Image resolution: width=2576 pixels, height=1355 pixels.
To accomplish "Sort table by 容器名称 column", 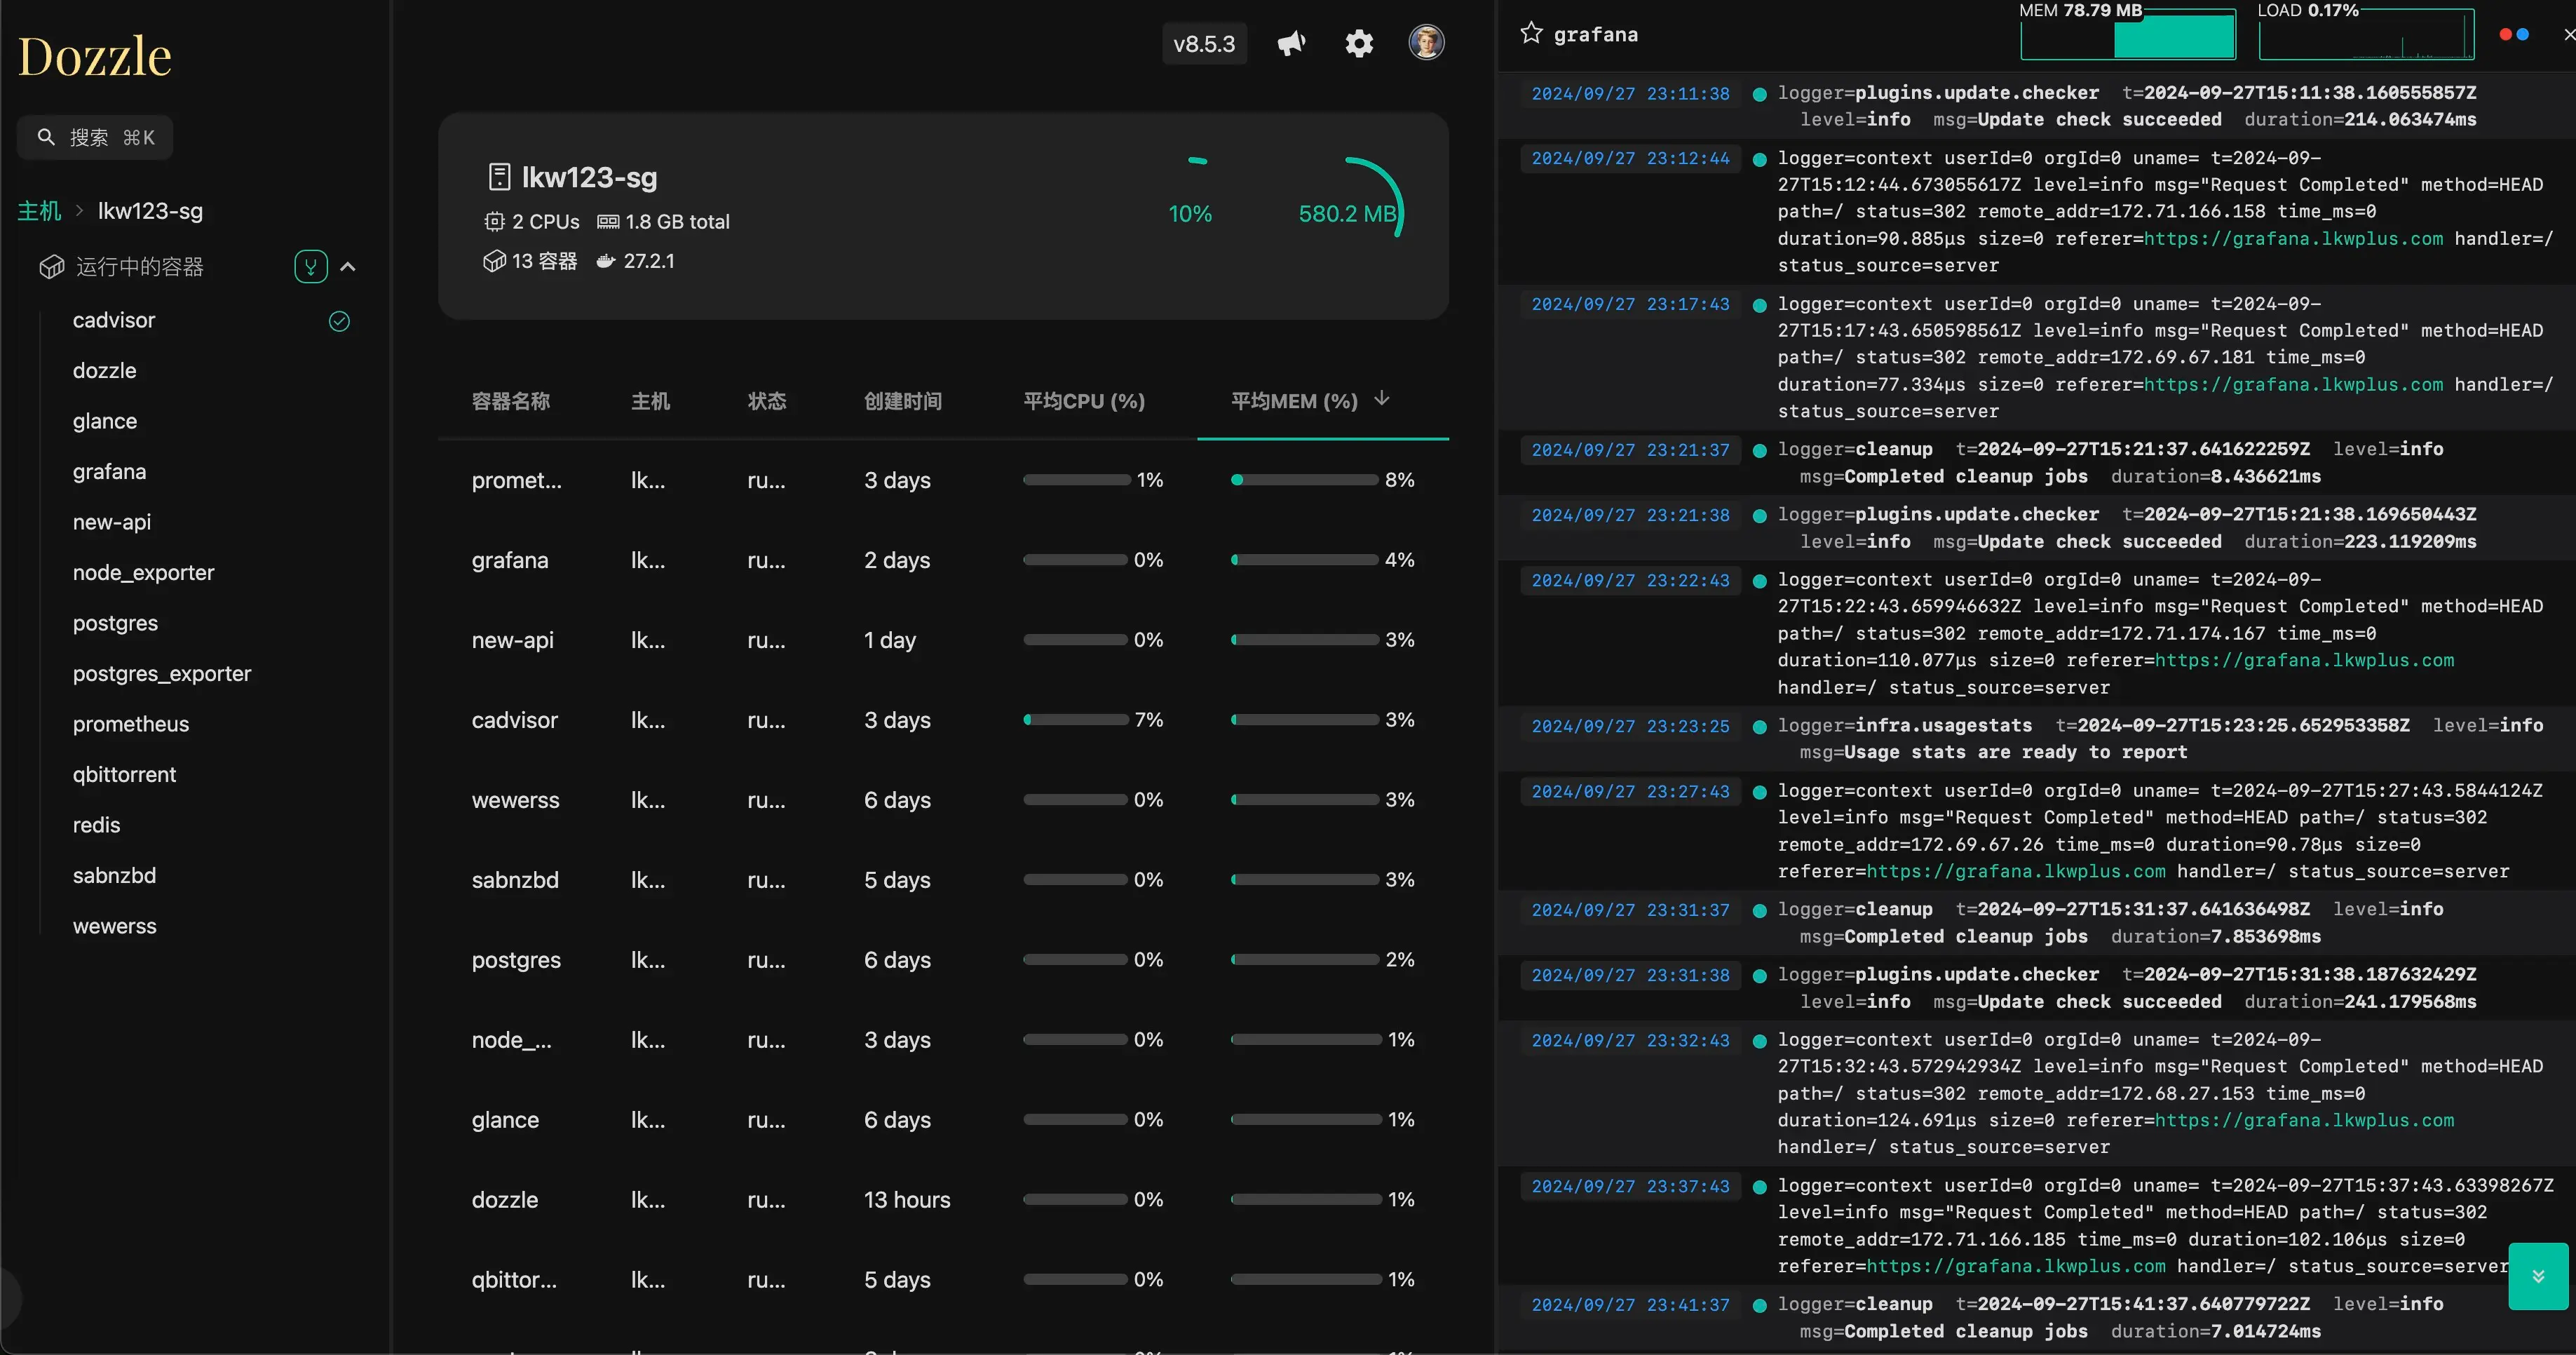I will point(511,401).
